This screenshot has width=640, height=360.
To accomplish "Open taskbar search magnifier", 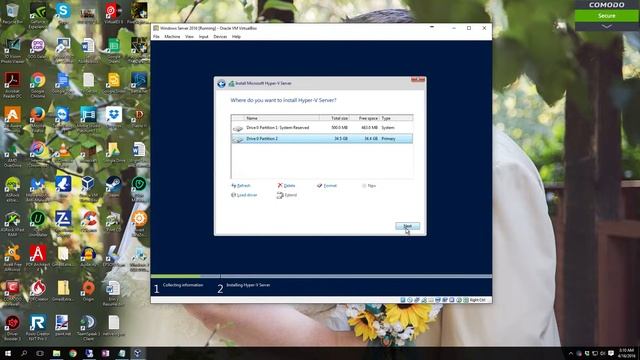I will coord(24,353).
